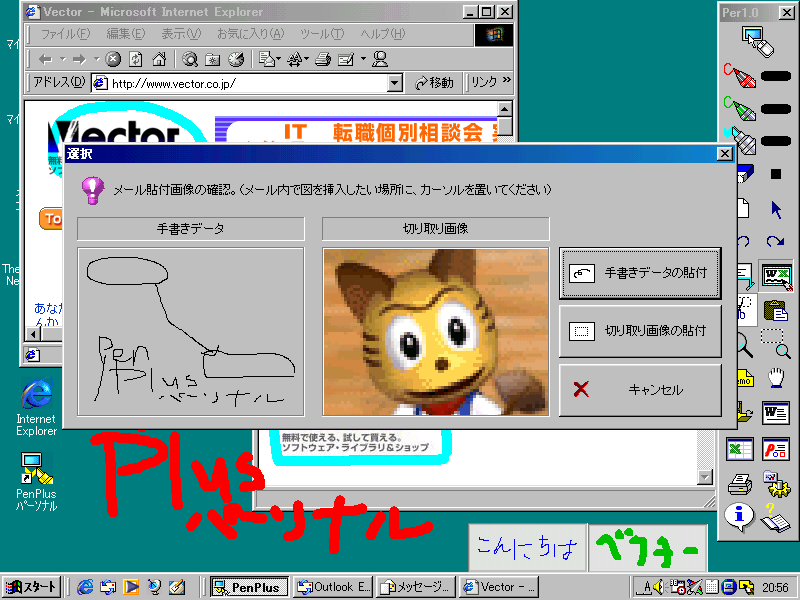Click the Internet Explorer desktop icon

pos(36,407)
